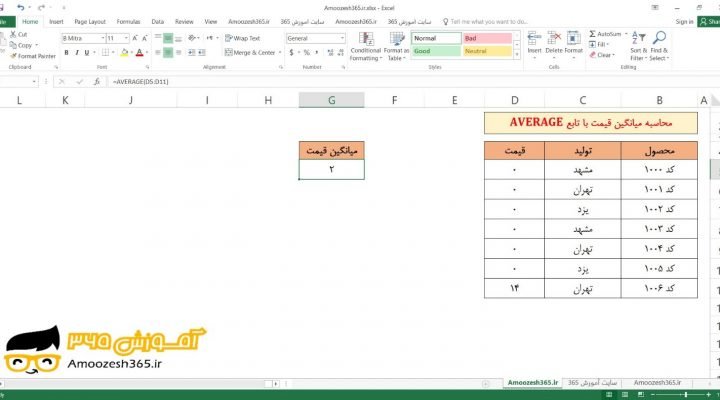720x400 pixels.
Task: Expand AutoSum dropdown arrow
Action: (x=625, y=34)
